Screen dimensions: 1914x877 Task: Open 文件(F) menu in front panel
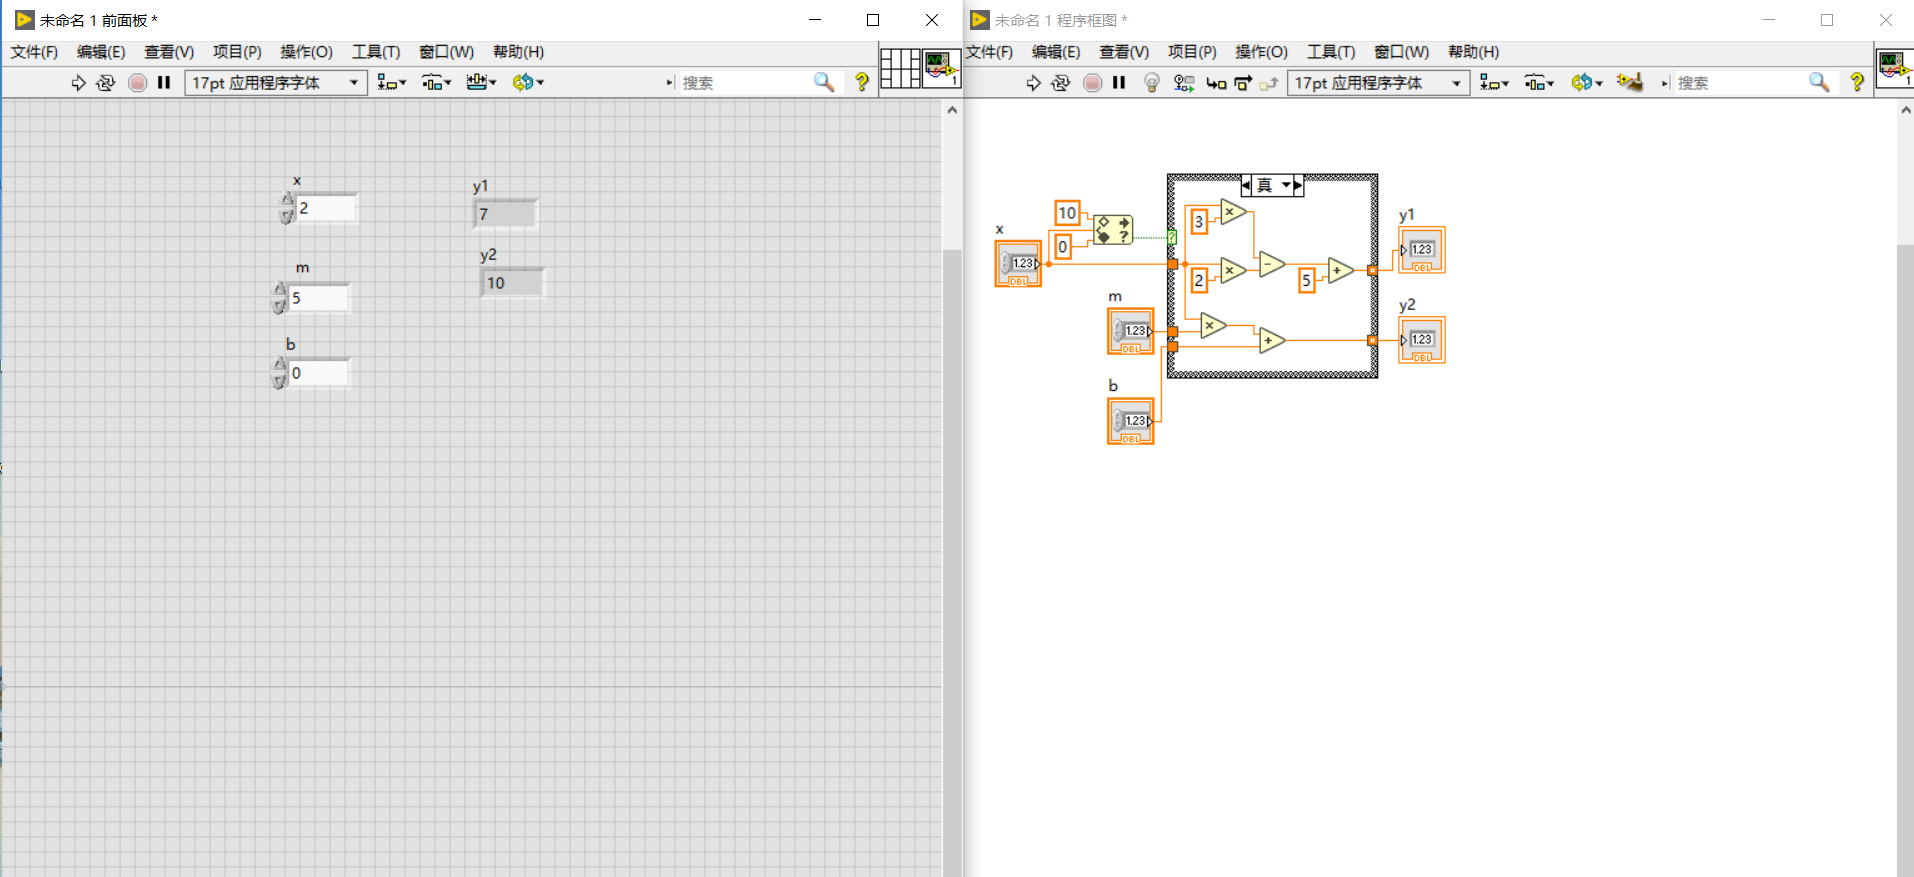(x=35, y=52)
